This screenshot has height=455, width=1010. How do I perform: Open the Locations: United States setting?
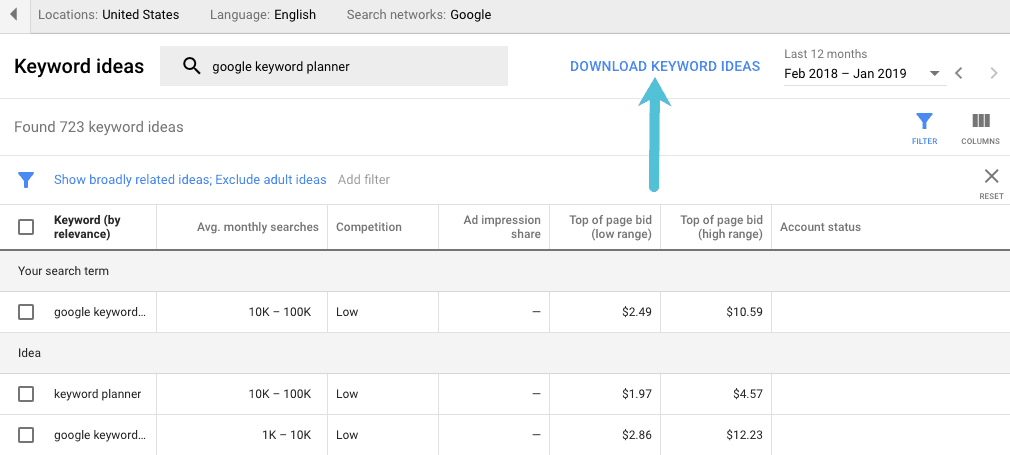(x=108, y=15)
